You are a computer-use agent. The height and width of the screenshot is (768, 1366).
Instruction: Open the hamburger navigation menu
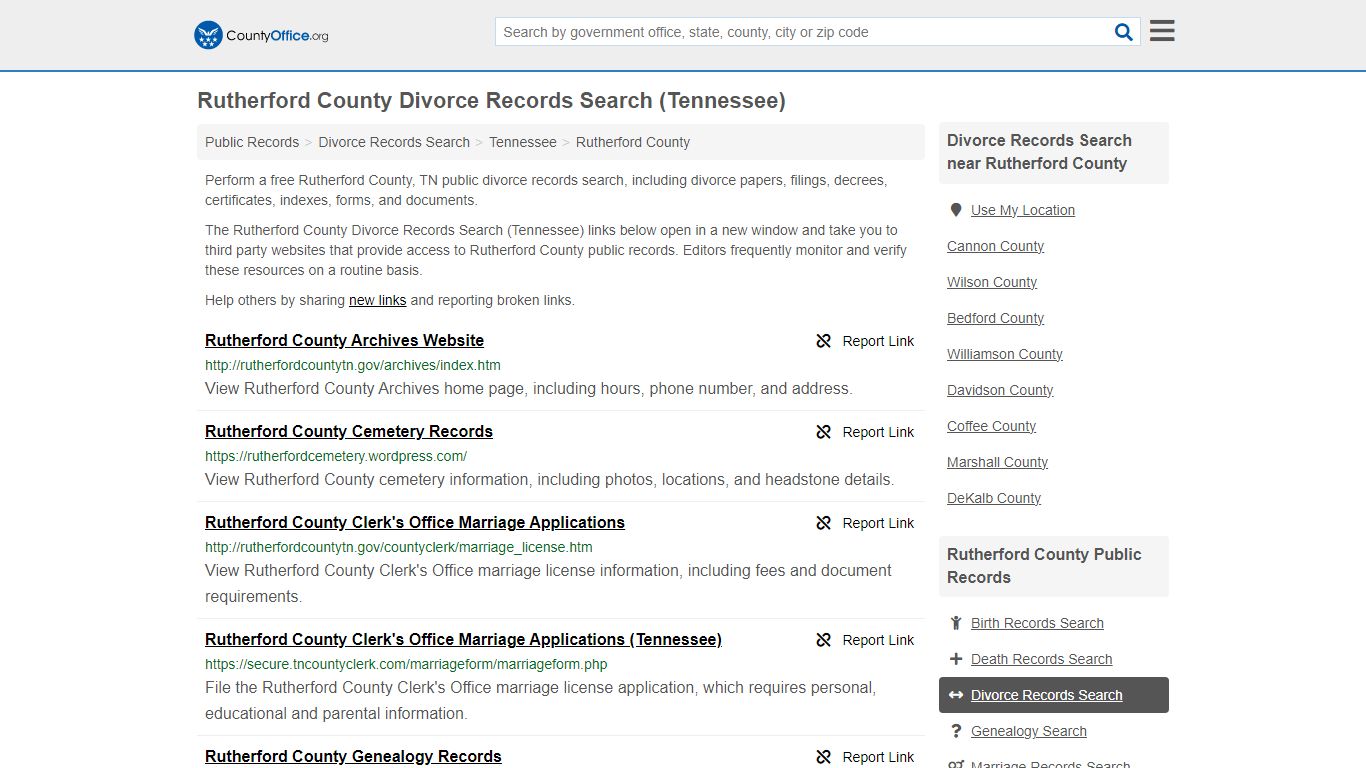1160,30
